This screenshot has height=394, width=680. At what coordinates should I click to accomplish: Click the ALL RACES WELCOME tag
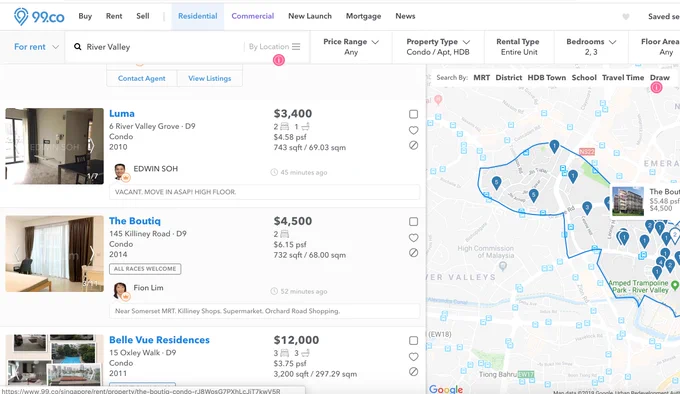click(145, 269)
